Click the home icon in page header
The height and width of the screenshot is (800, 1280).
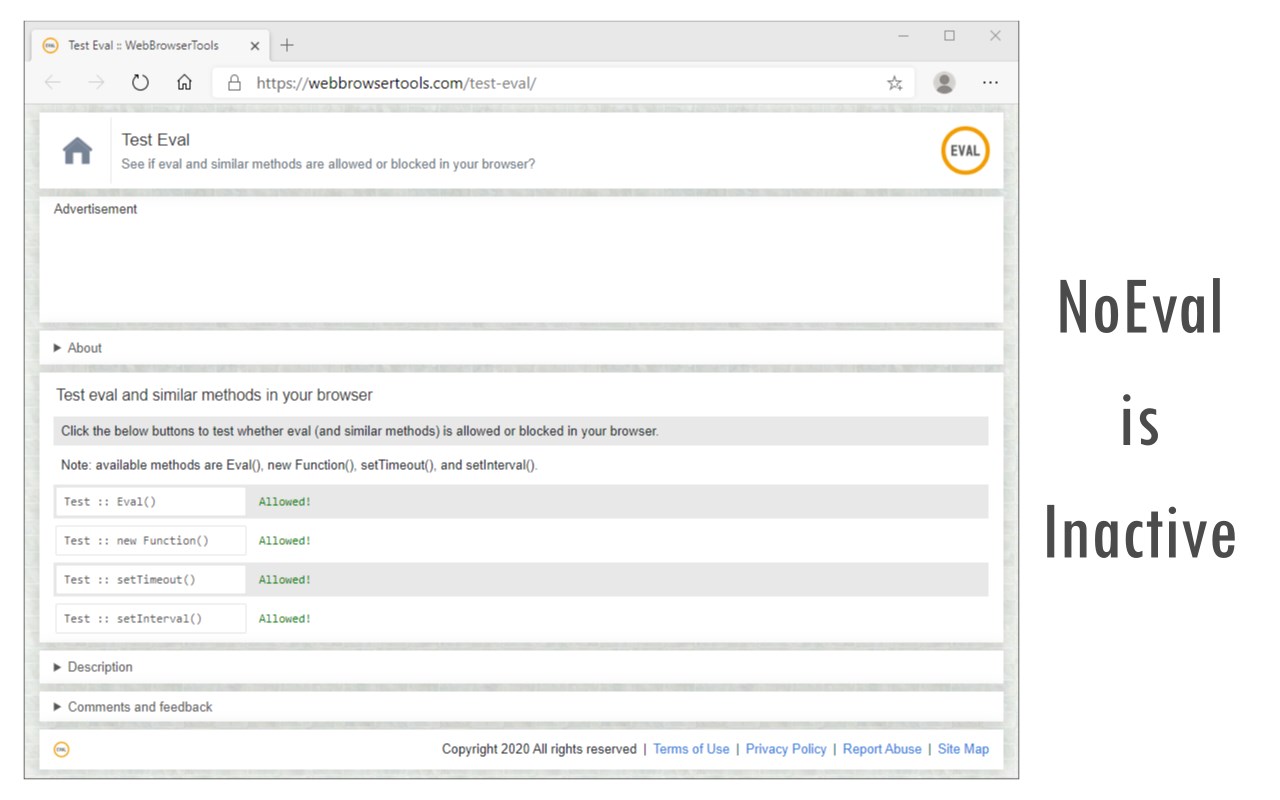77,151
